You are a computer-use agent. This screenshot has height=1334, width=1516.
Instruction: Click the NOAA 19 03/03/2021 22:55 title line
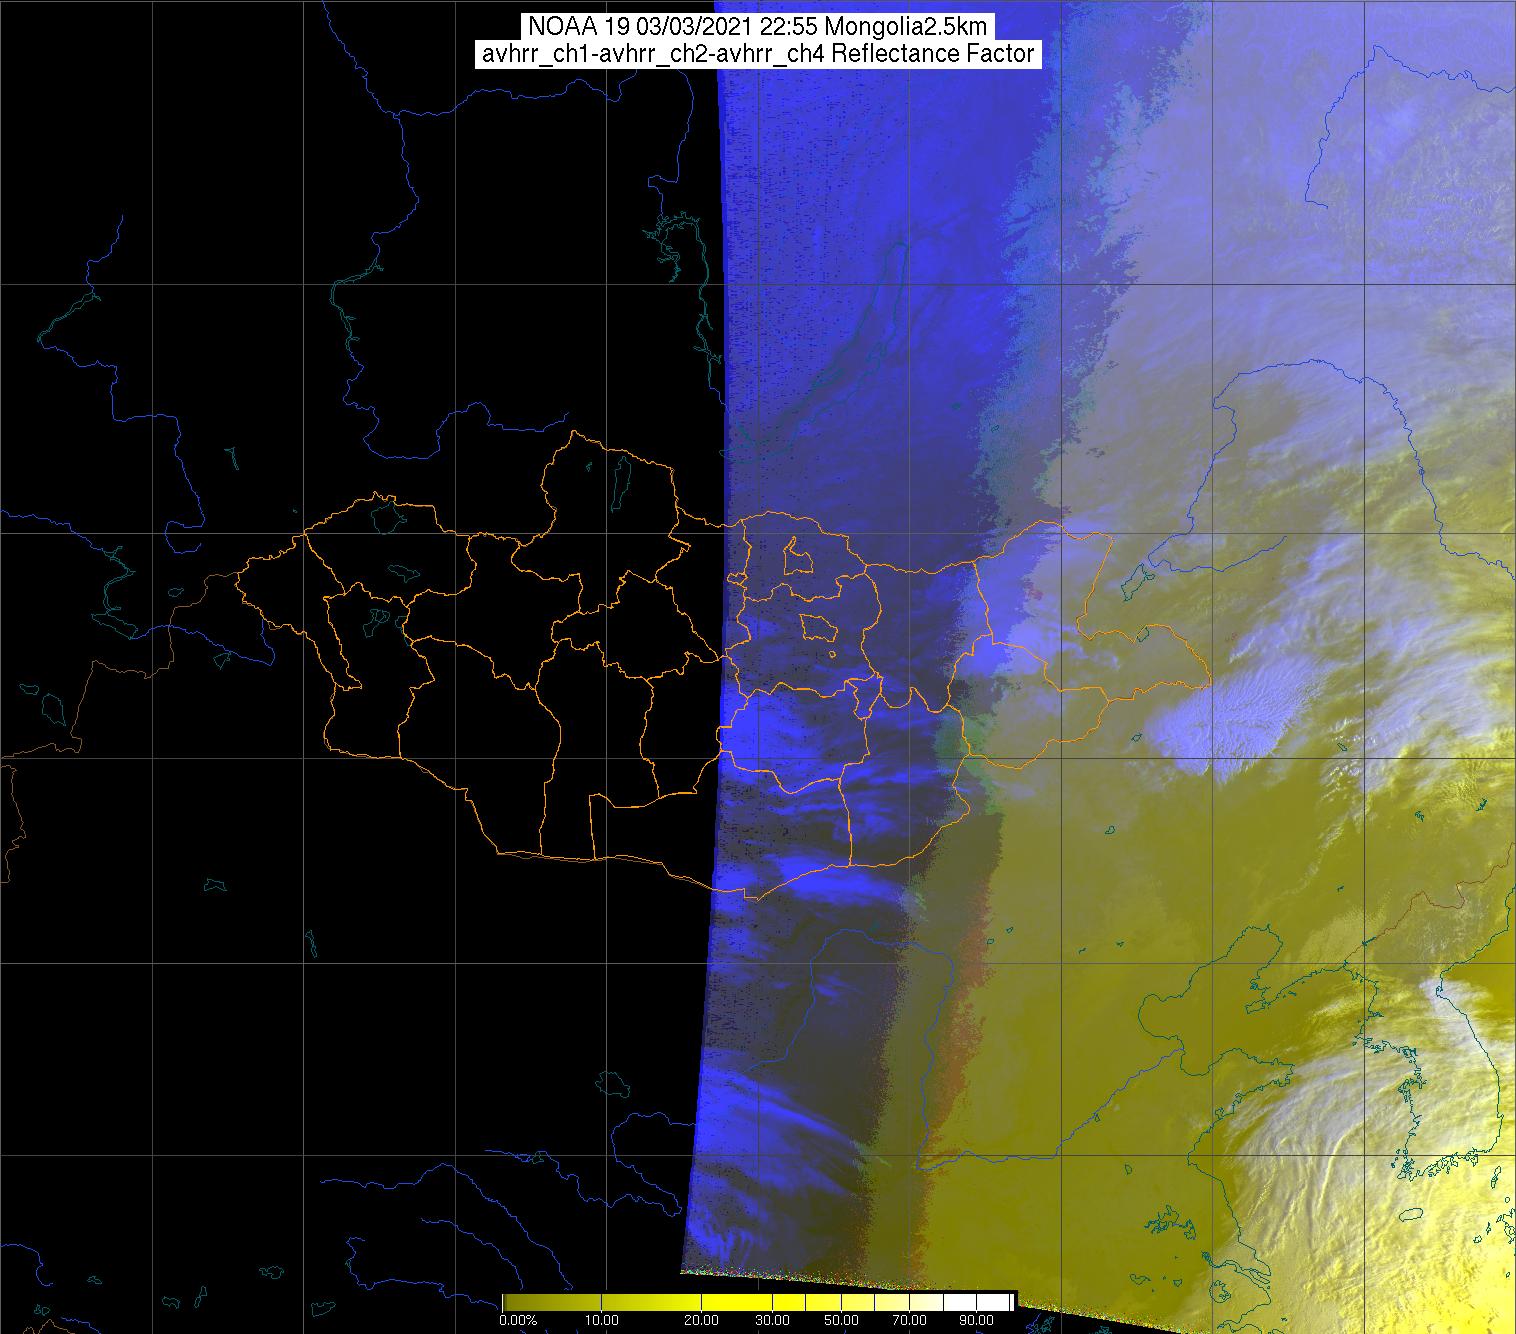click(x=758, y=26)
